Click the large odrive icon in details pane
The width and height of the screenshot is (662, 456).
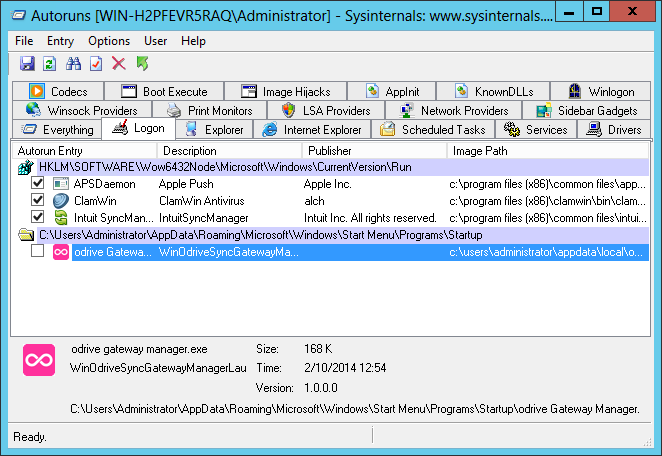39,360
